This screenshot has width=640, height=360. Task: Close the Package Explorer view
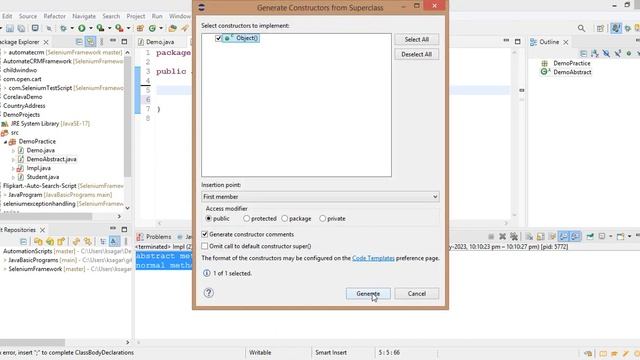[46, 42]
